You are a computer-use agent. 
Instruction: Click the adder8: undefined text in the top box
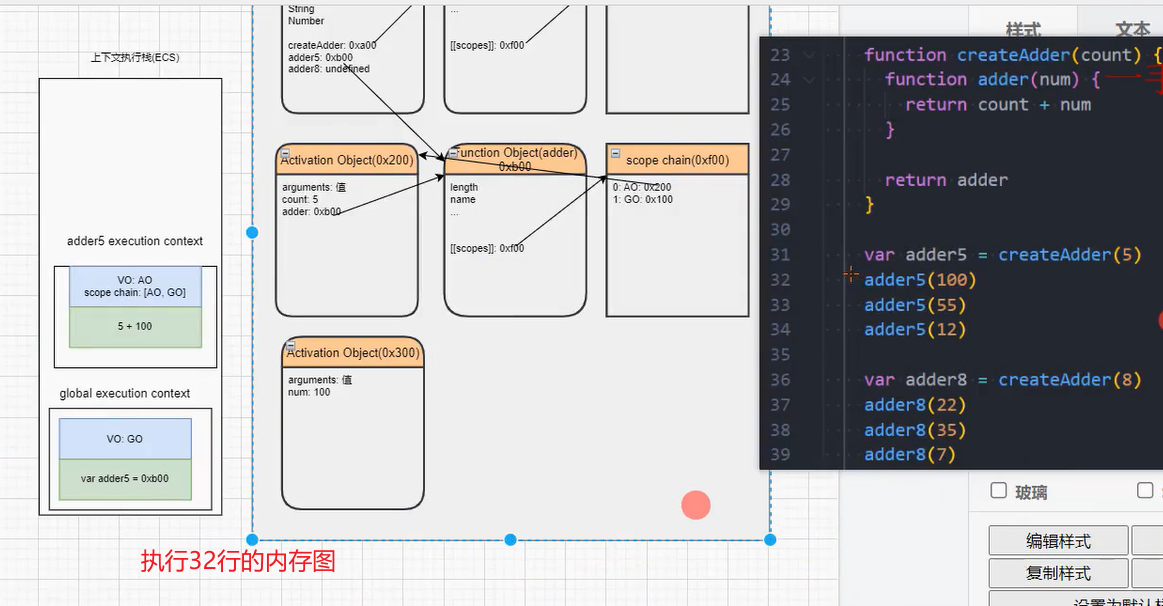329,69
